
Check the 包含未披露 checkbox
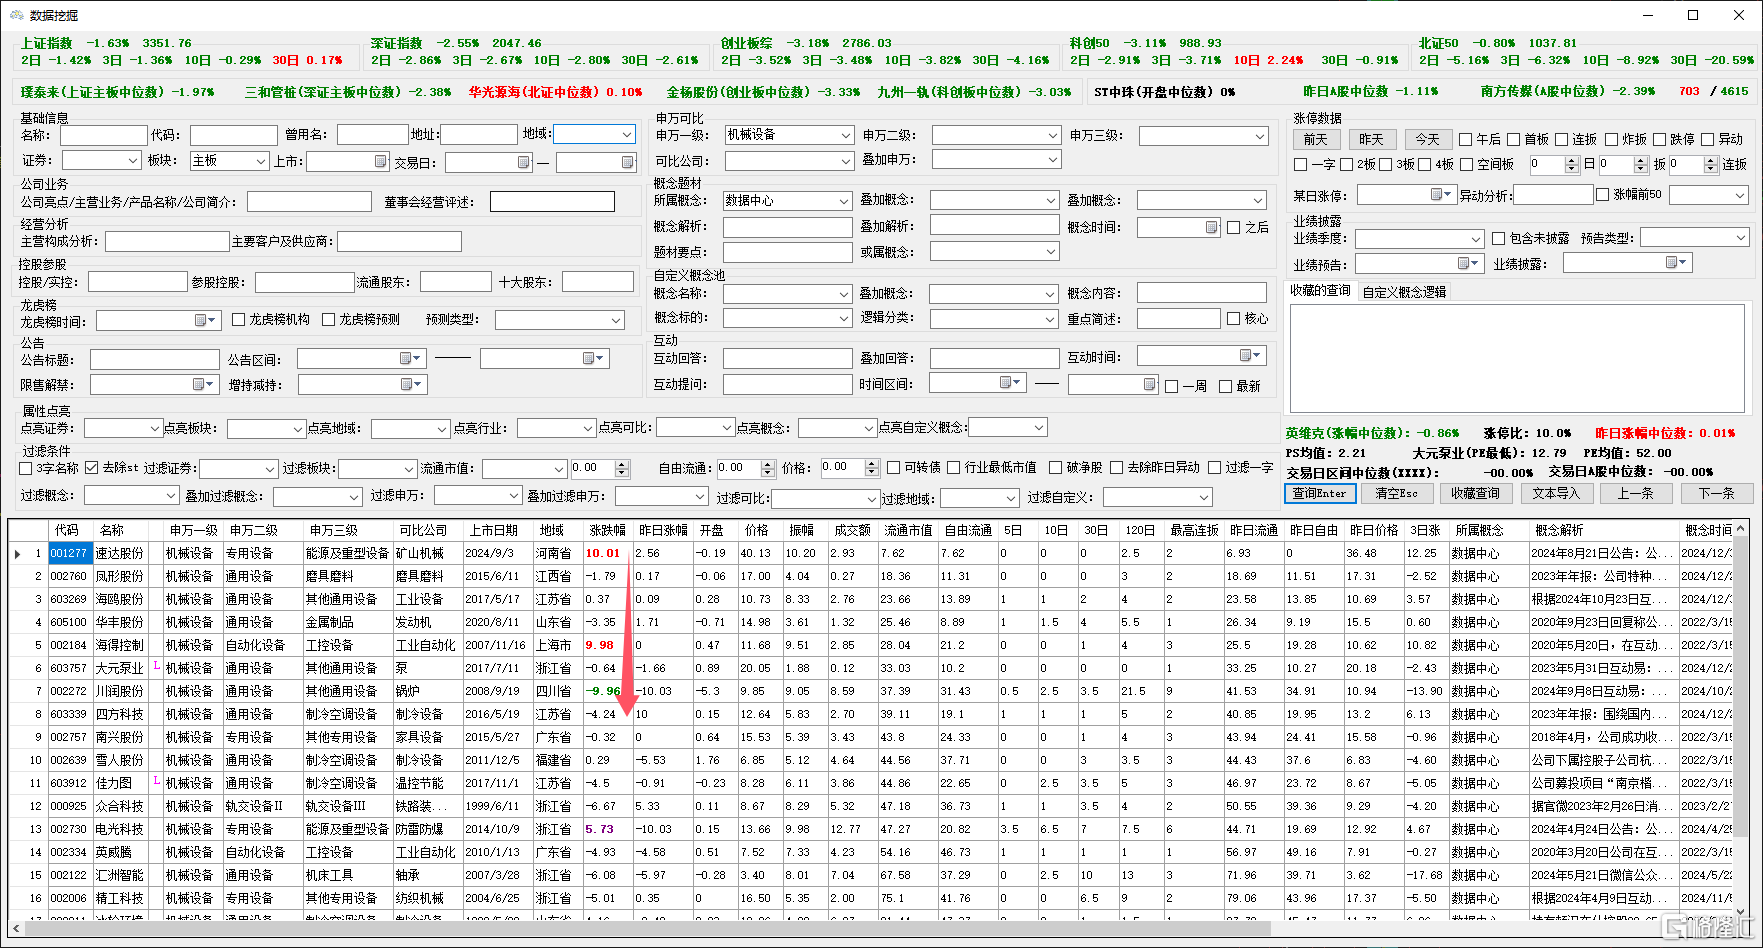click(x=1498, y=239)
